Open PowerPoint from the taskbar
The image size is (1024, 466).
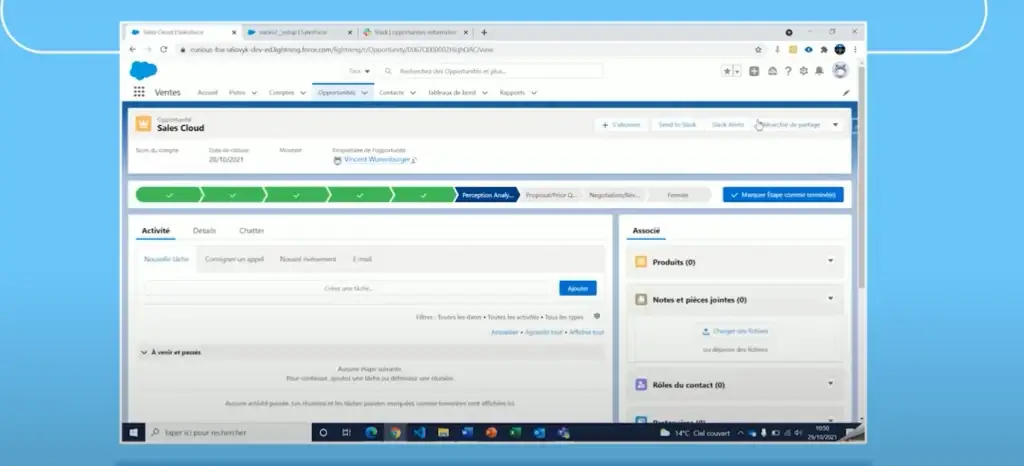click(x=491, y=432)
